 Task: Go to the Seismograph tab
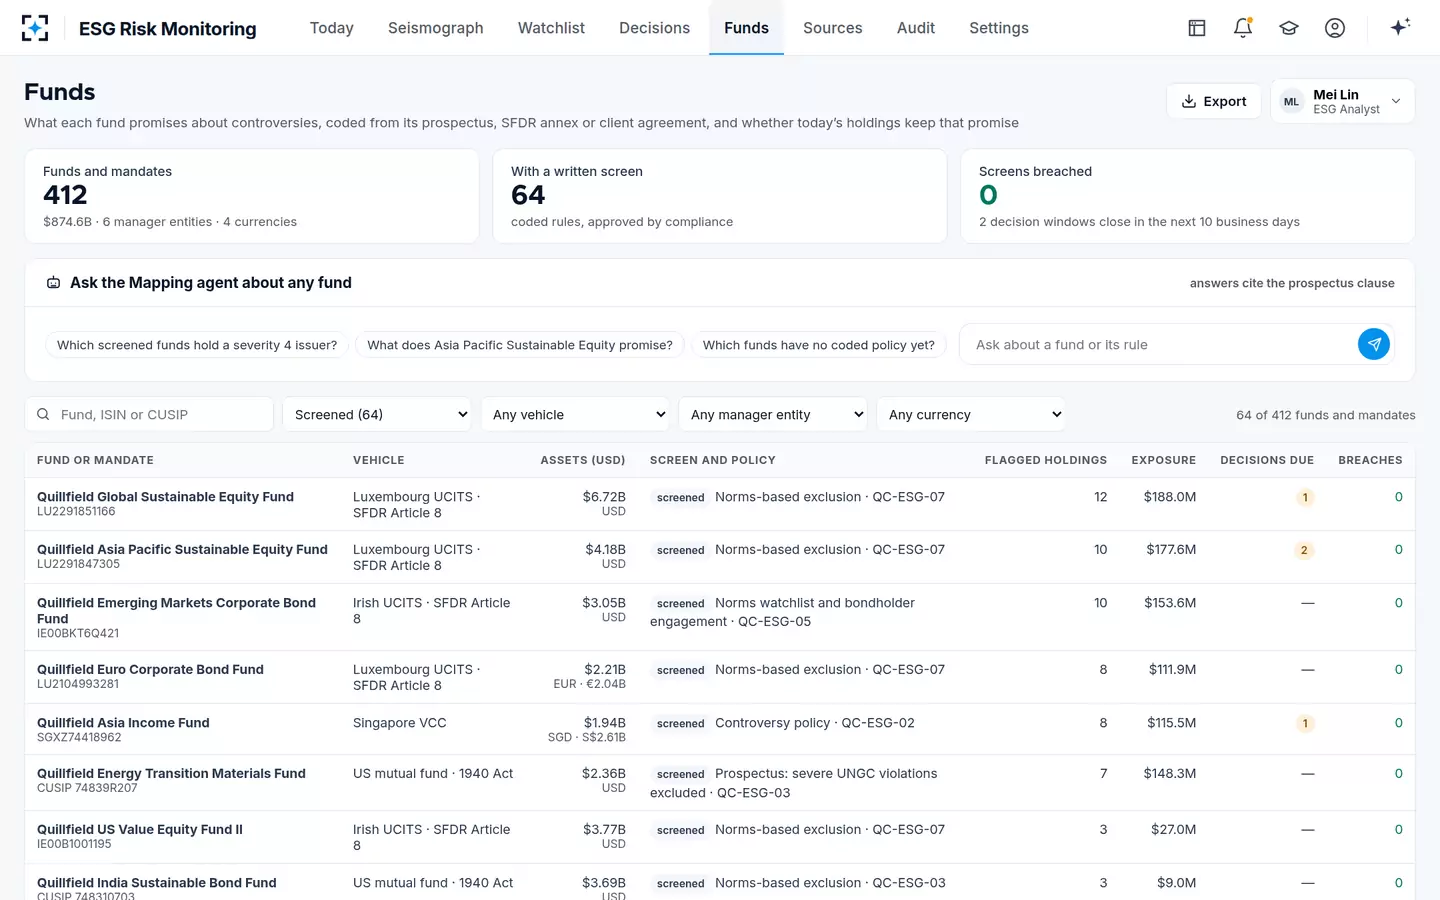436,28
